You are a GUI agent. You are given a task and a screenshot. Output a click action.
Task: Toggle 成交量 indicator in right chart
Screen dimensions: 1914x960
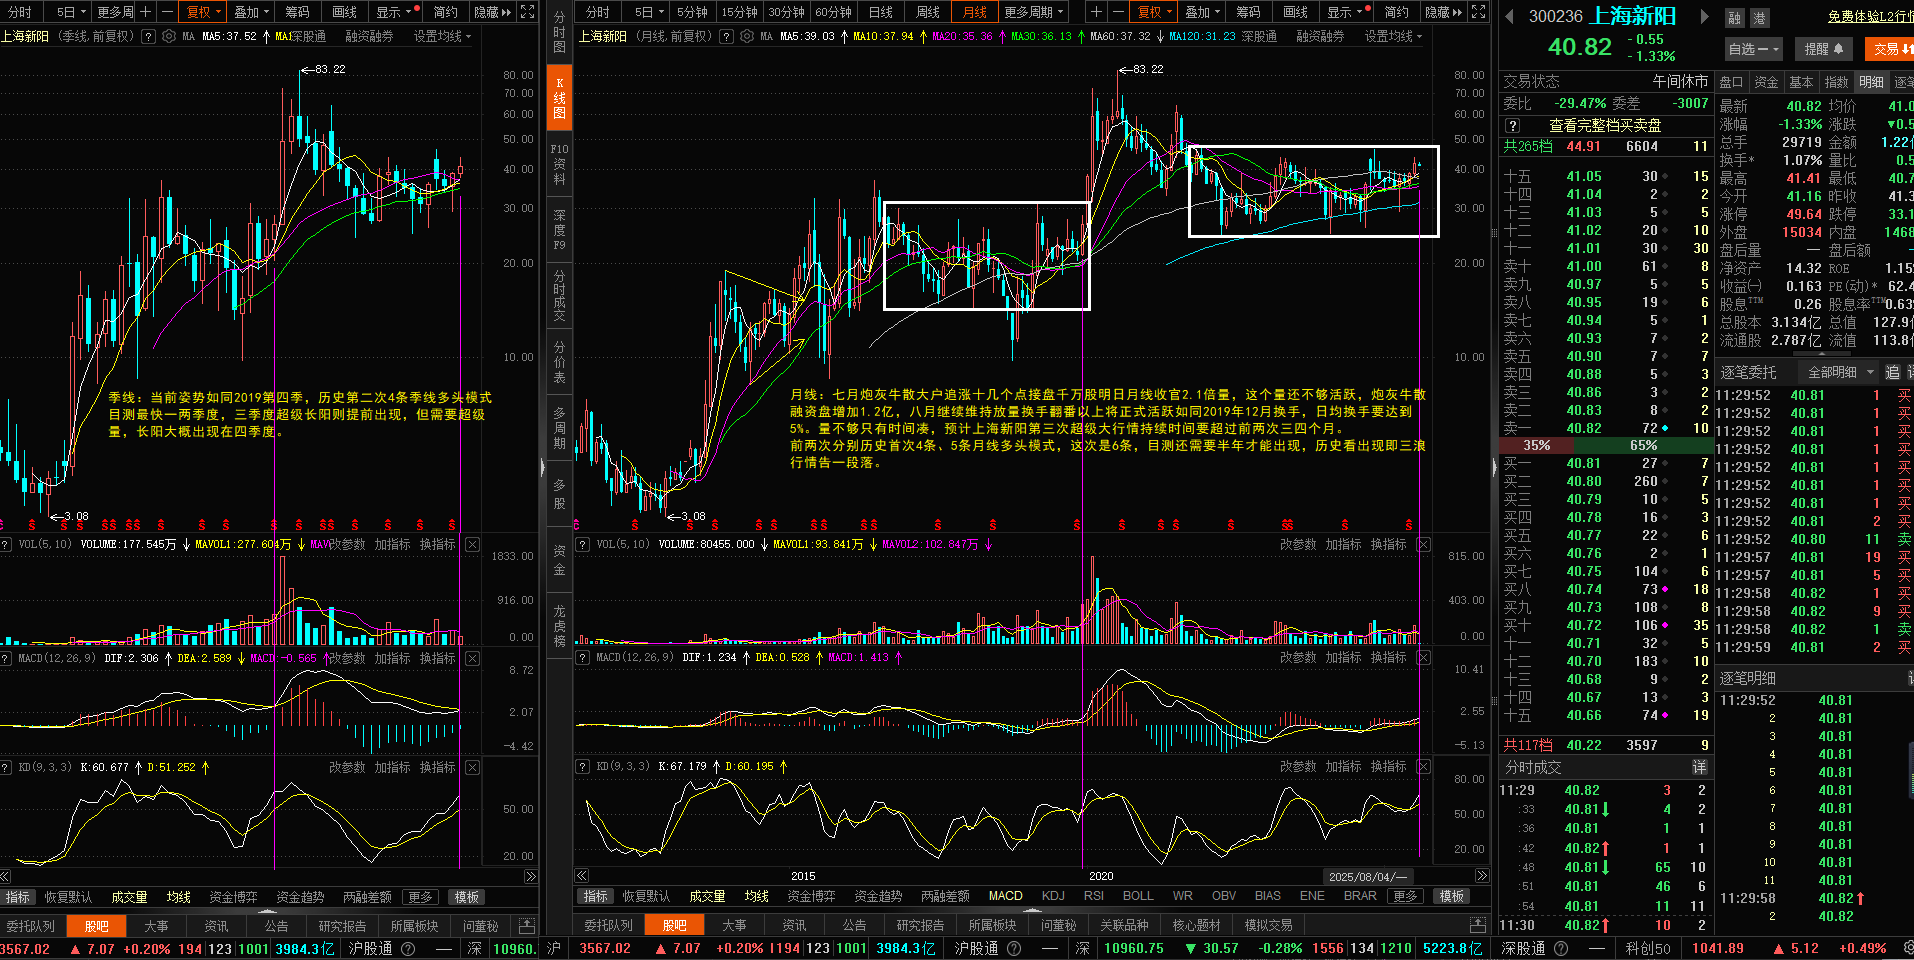coord(707,896)
